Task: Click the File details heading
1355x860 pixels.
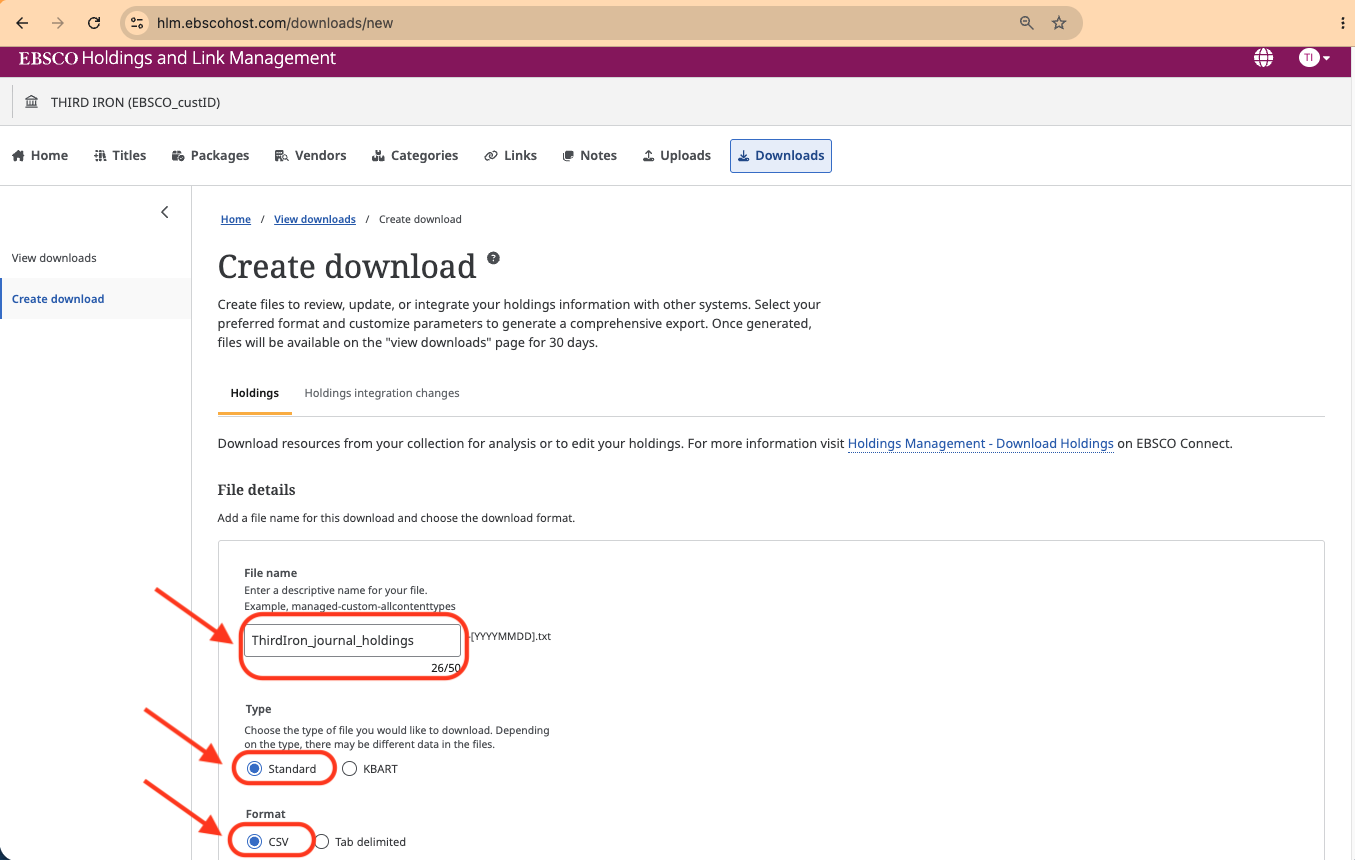Action: pyautogui.click(x=256, y=490)
